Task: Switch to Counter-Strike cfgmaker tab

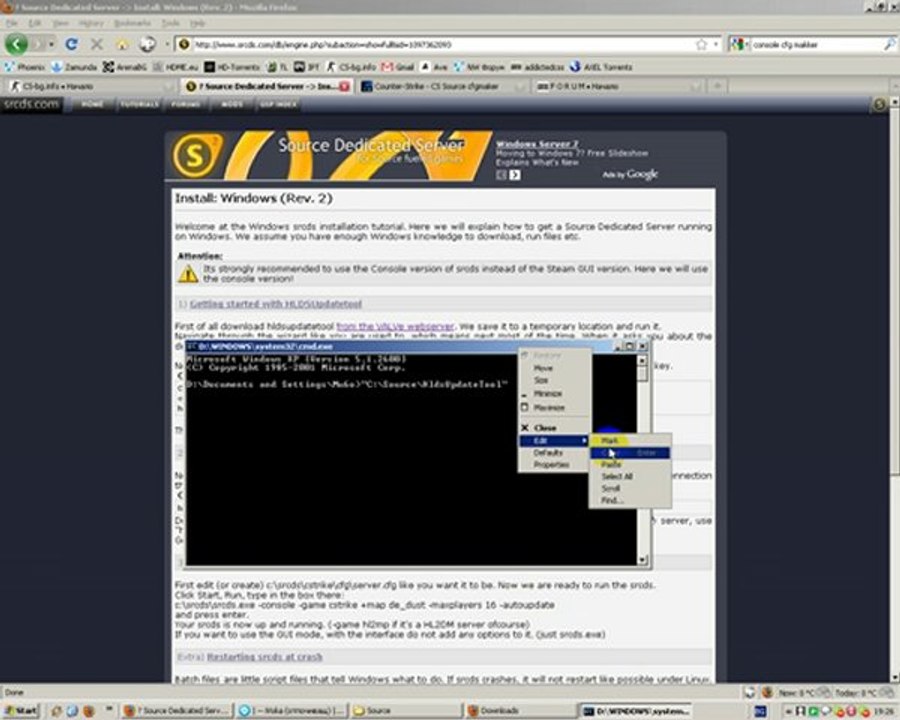Action: 441,87
